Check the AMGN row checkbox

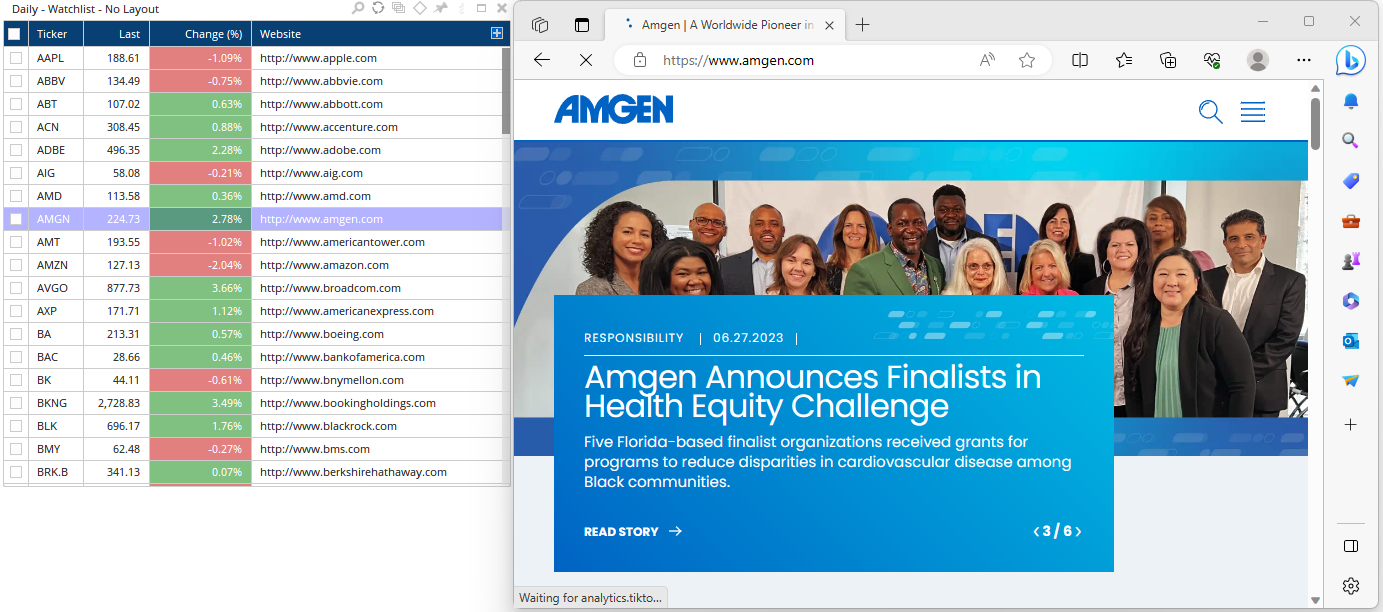pyautogui.click(x=15, y=219)
